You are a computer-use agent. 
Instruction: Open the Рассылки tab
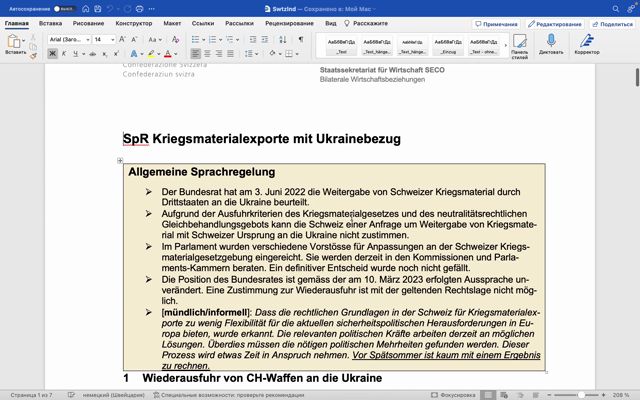click(240, 23)
